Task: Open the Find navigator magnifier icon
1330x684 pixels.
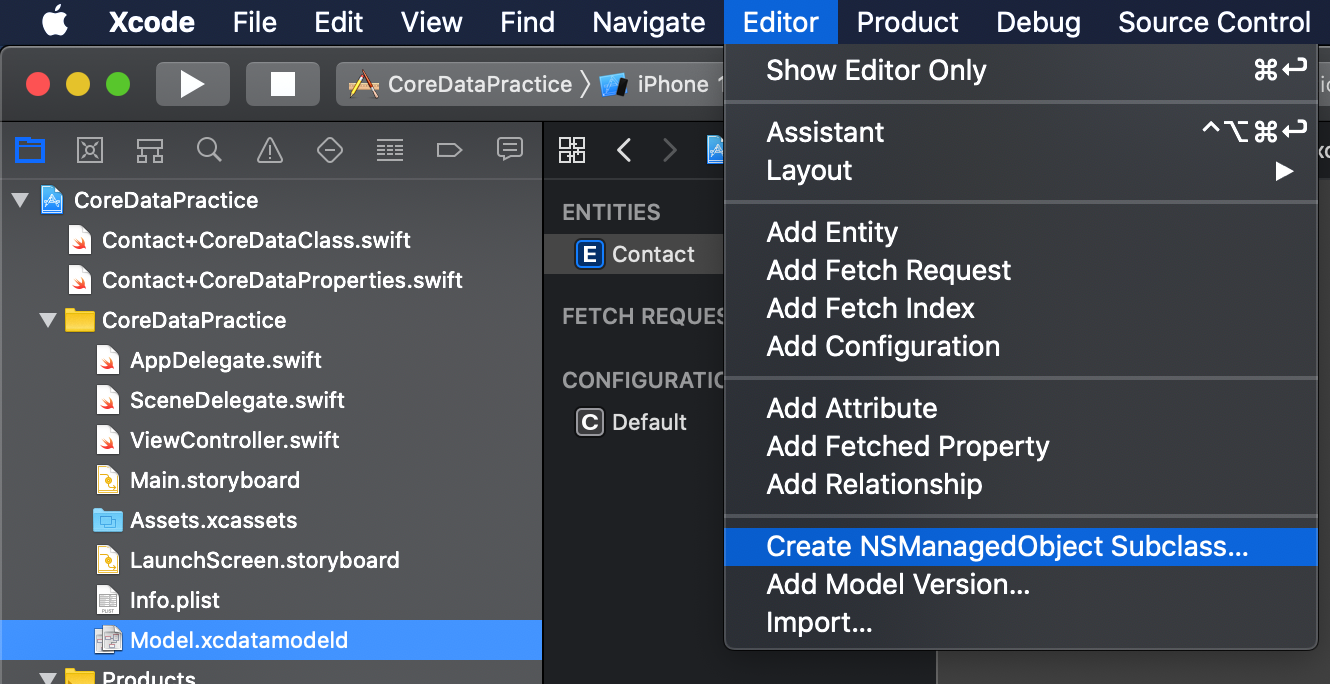Action: coord(209,150)
